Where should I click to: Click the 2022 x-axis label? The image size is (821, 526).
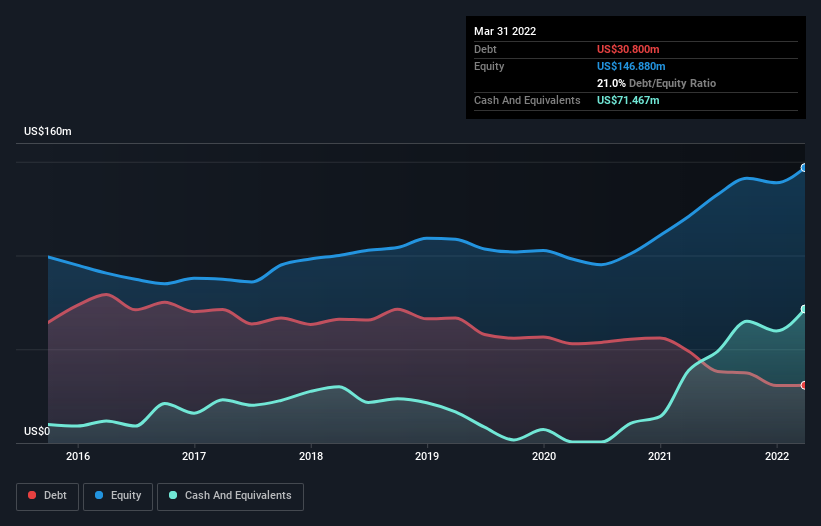(777, 456)
